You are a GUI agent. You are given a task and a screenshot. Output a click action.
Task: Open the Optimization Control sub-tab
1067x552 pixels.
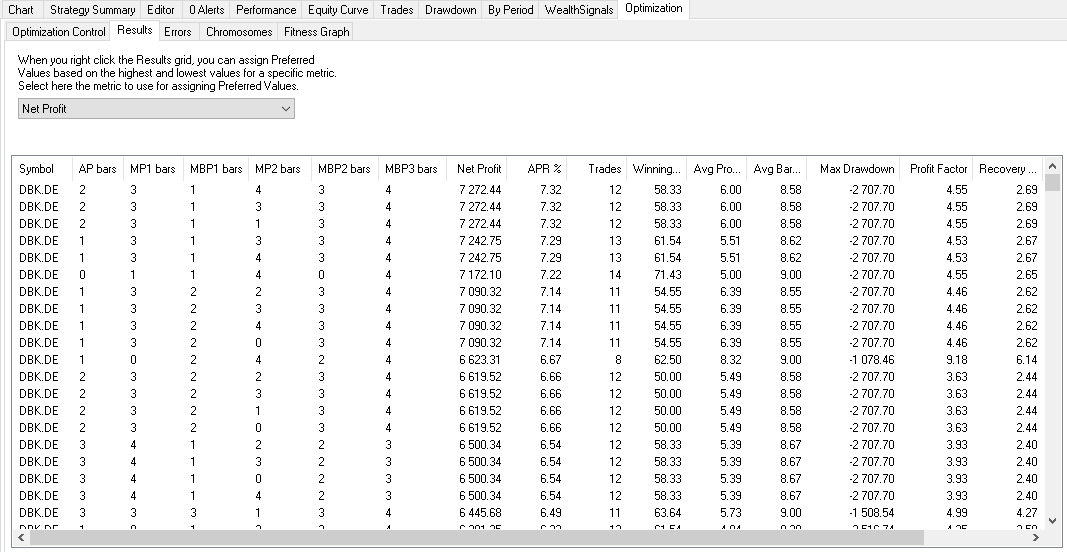(x=58, y=32)
